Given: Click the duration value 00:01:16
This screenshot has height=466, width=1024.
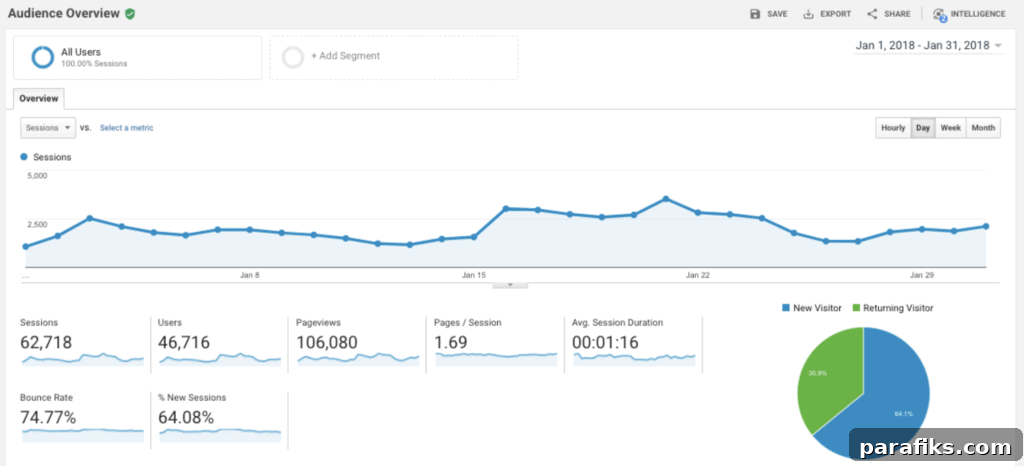Looking at the screenshot, I should [x=605, y=342].
